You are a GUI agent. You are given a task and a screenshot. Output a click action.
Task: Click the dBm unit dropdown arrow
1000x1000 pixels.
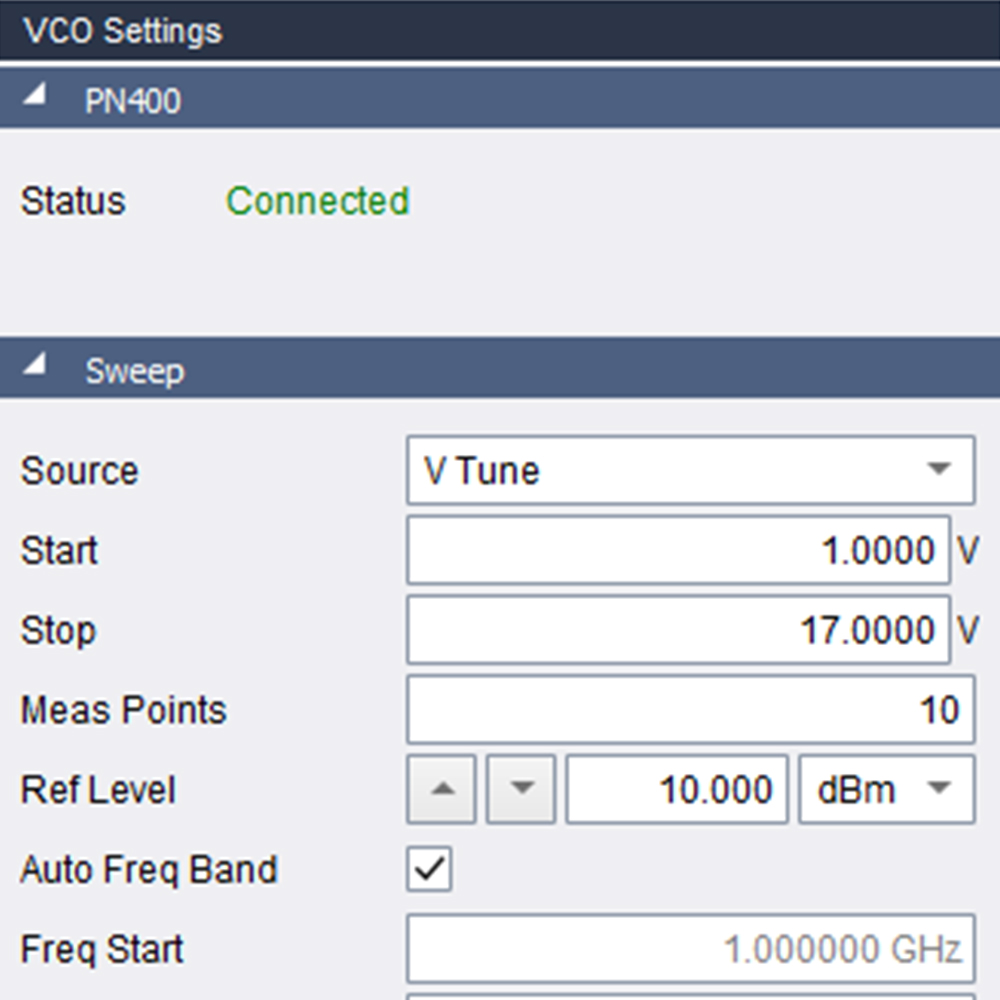click(941, 789)
